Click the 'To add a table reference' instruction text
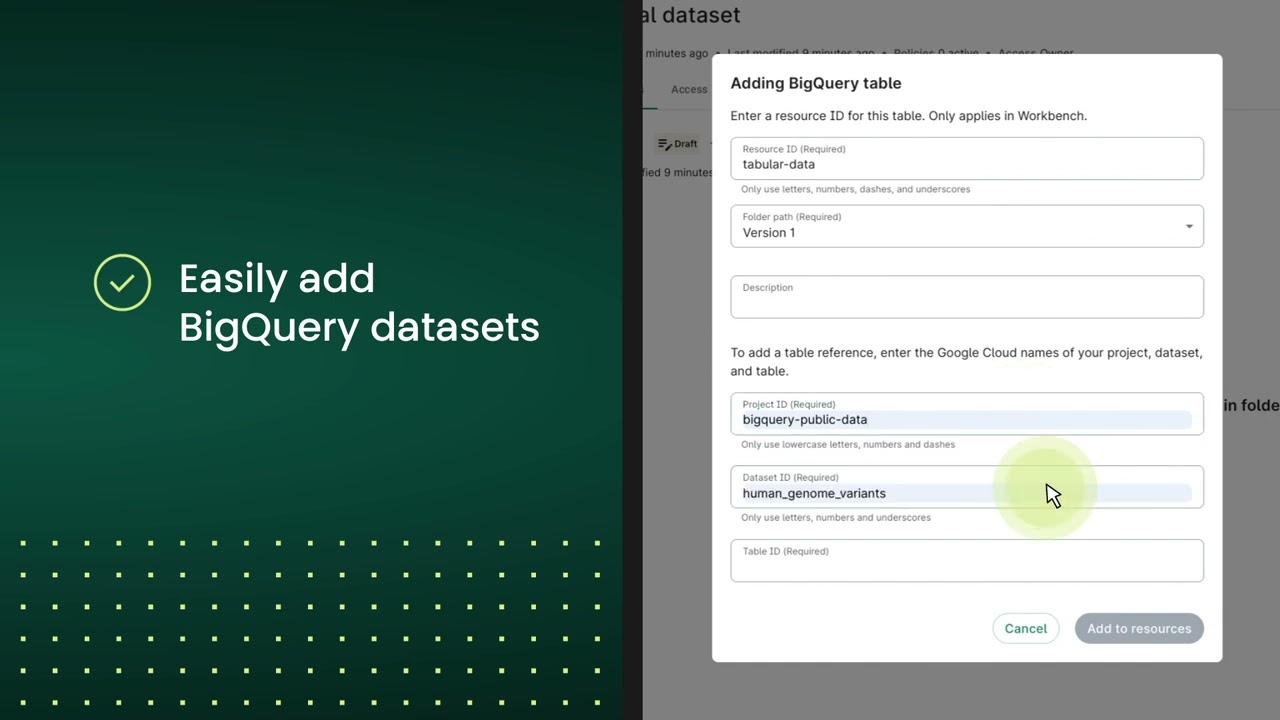Image resolution: width=1280 pixels, height=720 pixels. (x=967, y=362)
